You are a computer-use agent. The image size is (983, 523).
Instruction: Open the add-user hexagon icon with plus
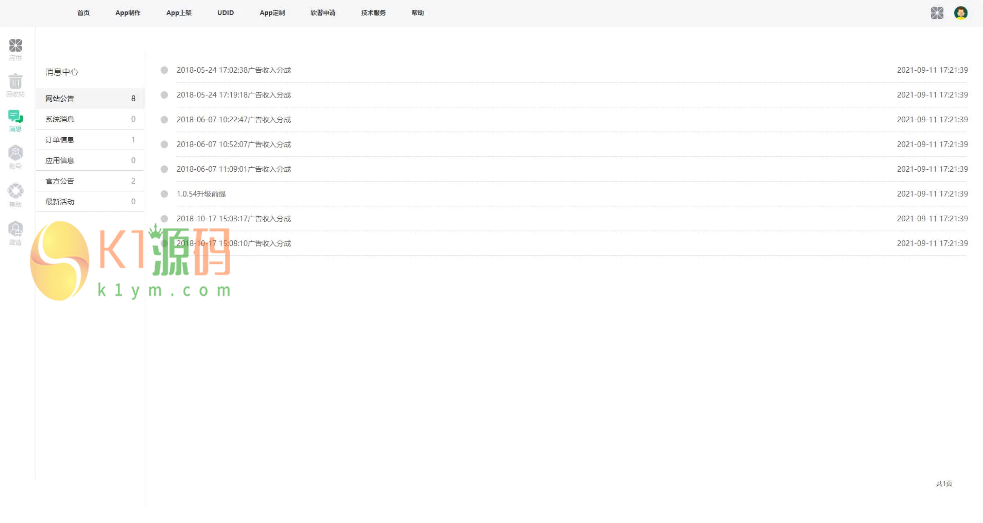point(16,229)
